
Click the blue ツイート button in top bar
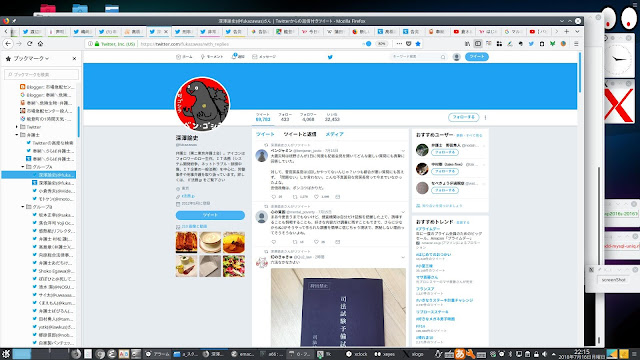[476, 57]
